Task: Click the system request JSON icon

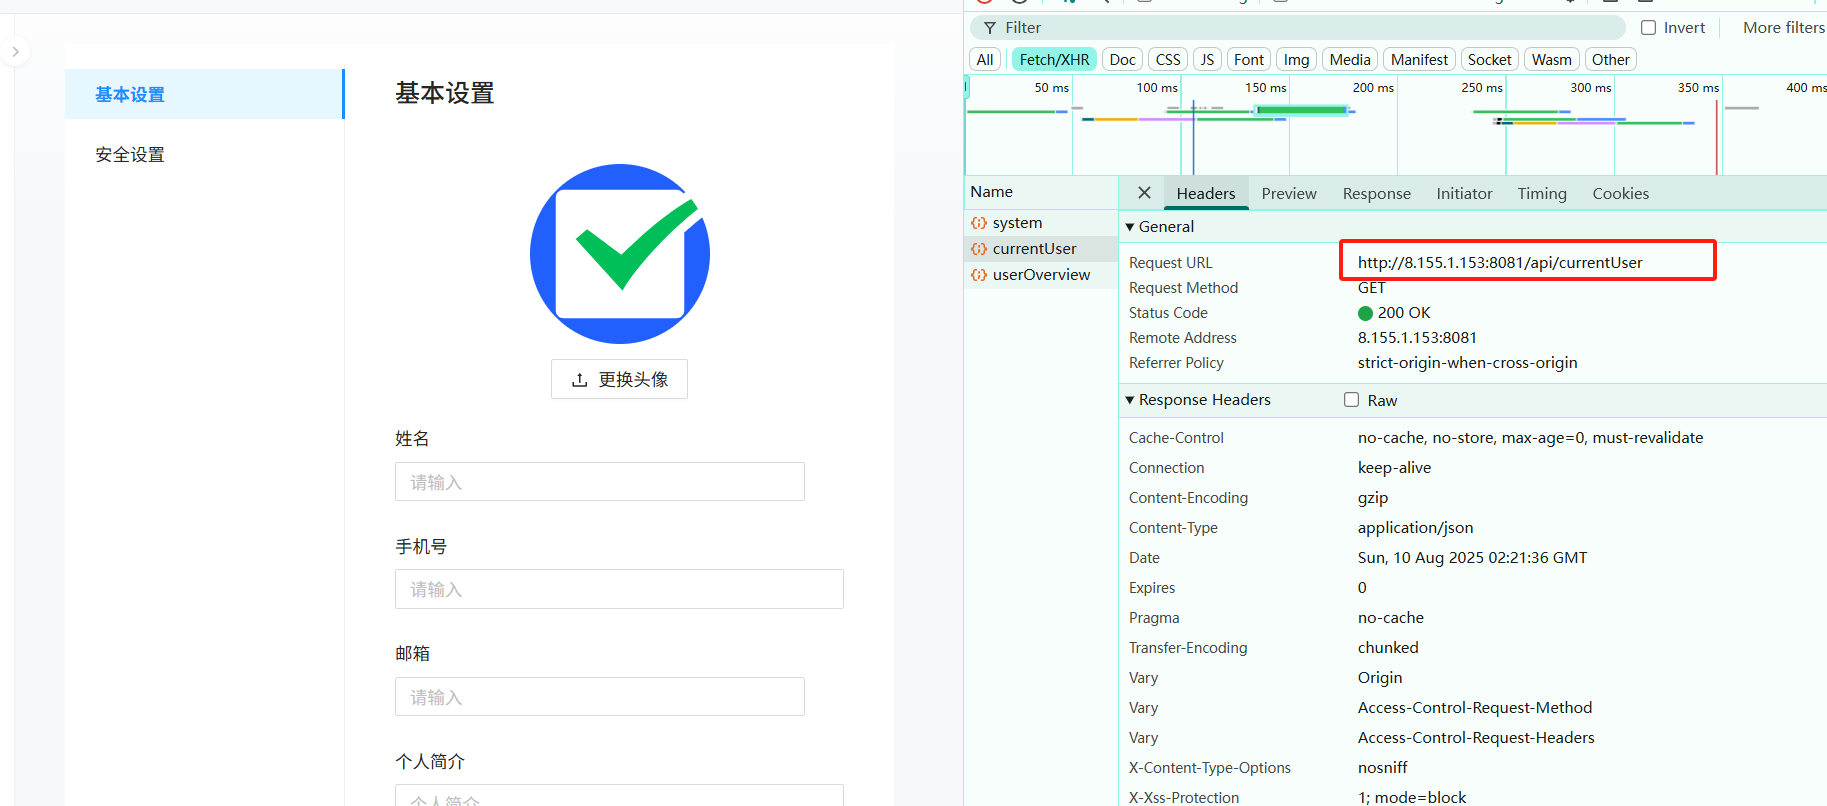Action: pyautogui.click(x=979, y=223)
